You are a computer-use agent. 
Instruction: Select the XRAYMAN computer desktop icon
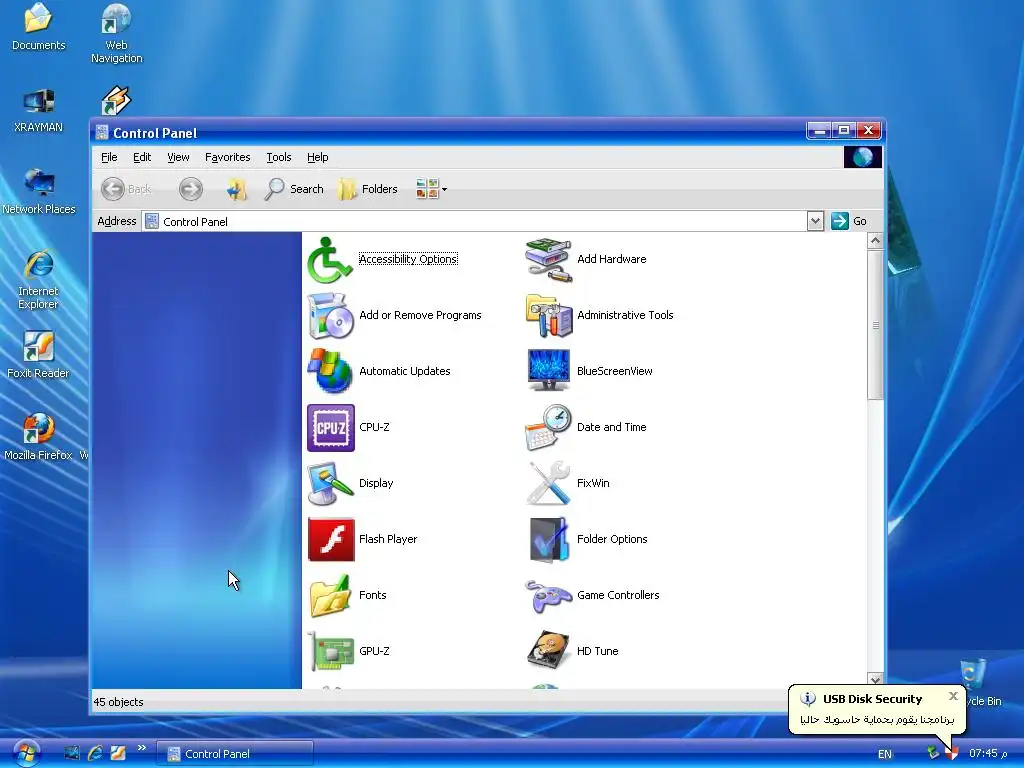click(x=39, y=110)
